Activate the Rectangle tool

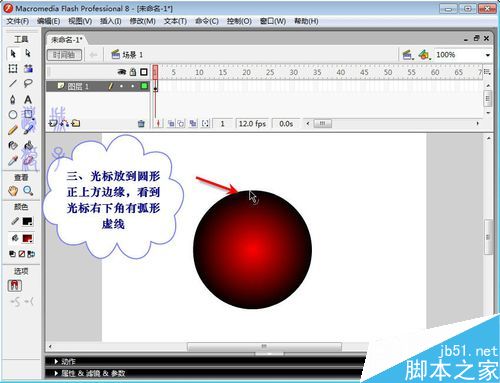click(28, 115)
